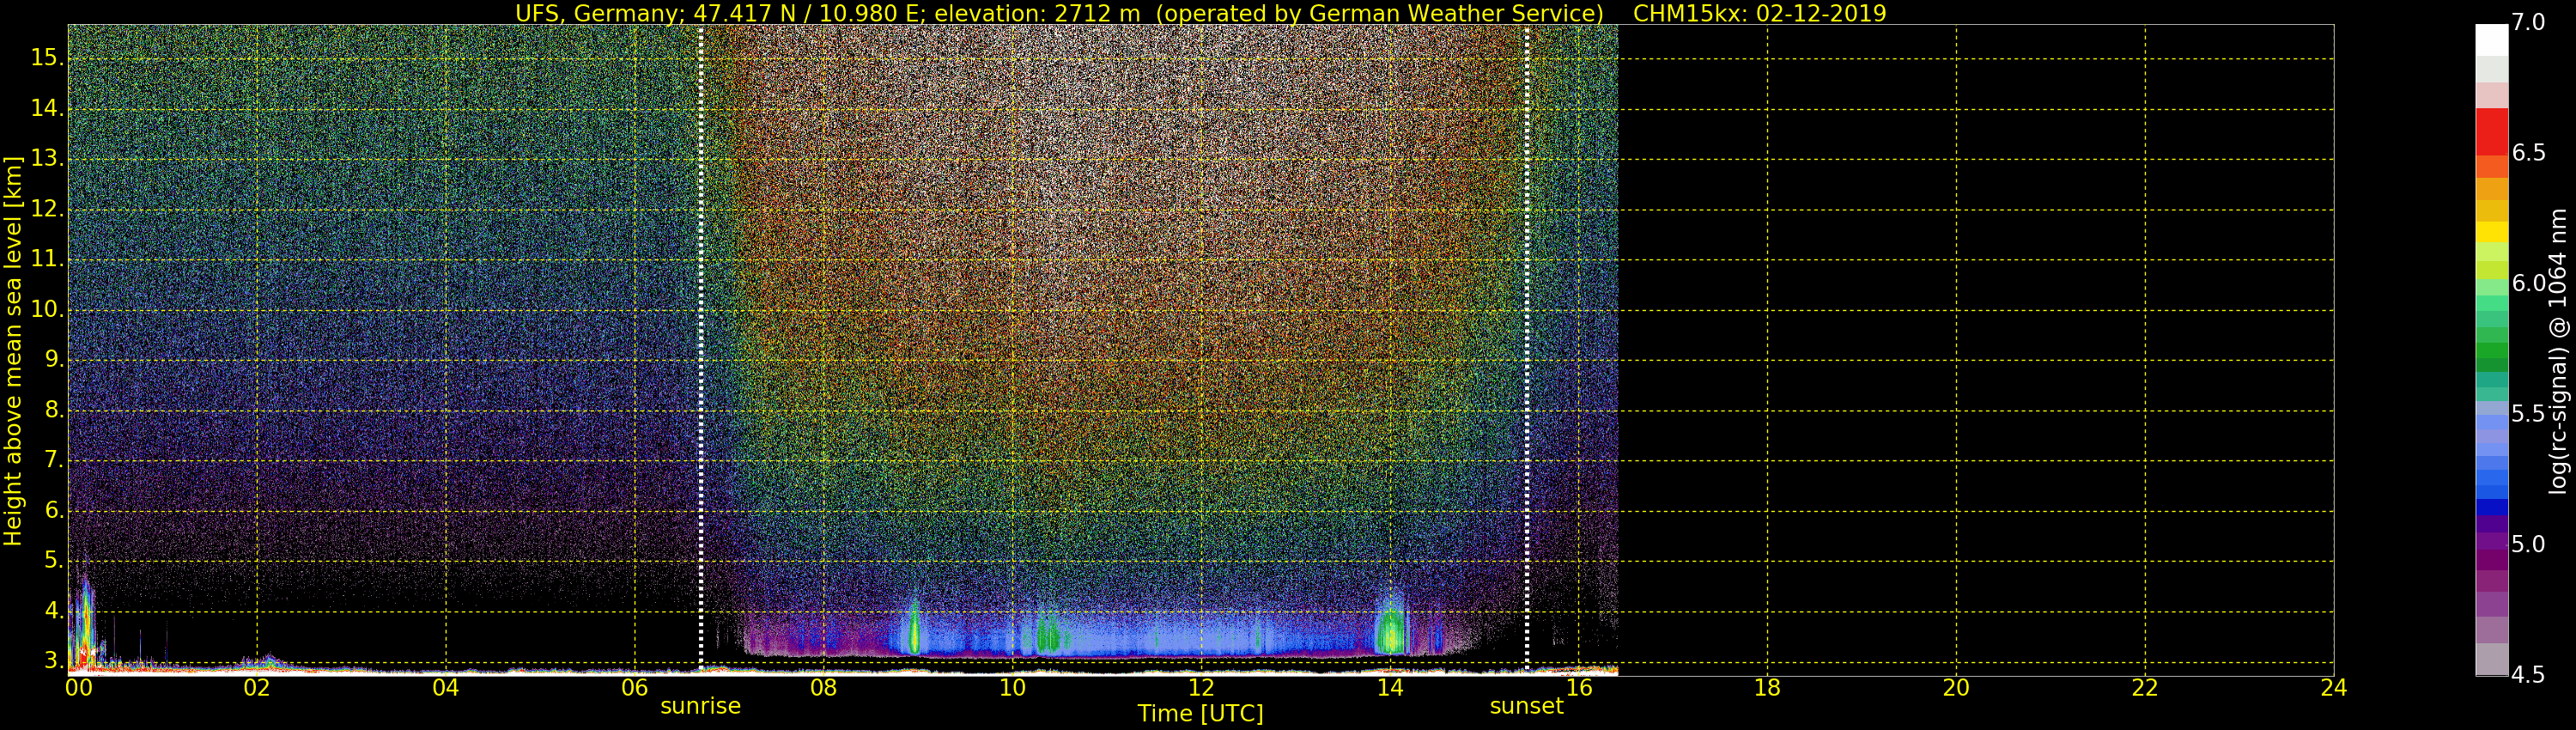
Task: Click the 'Height above mean sea level [km]' axis label
Action: click(x=13, y=350)
